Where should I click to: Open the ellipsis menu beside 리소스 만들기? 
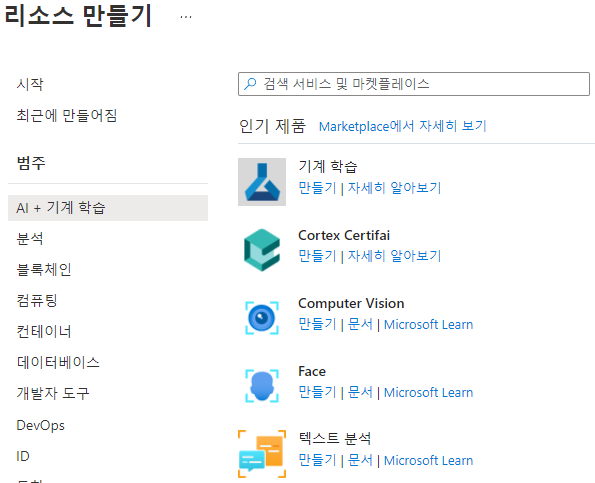point(186,17)
